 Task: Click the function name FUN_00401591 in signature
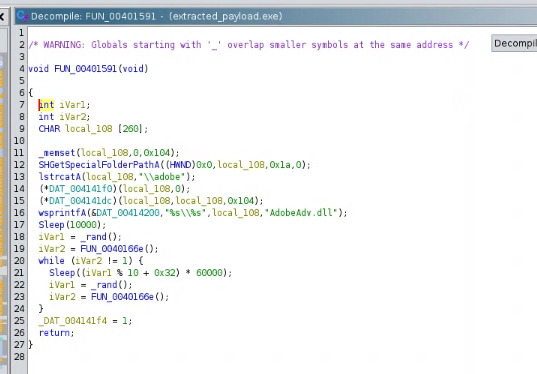point(86,68)
